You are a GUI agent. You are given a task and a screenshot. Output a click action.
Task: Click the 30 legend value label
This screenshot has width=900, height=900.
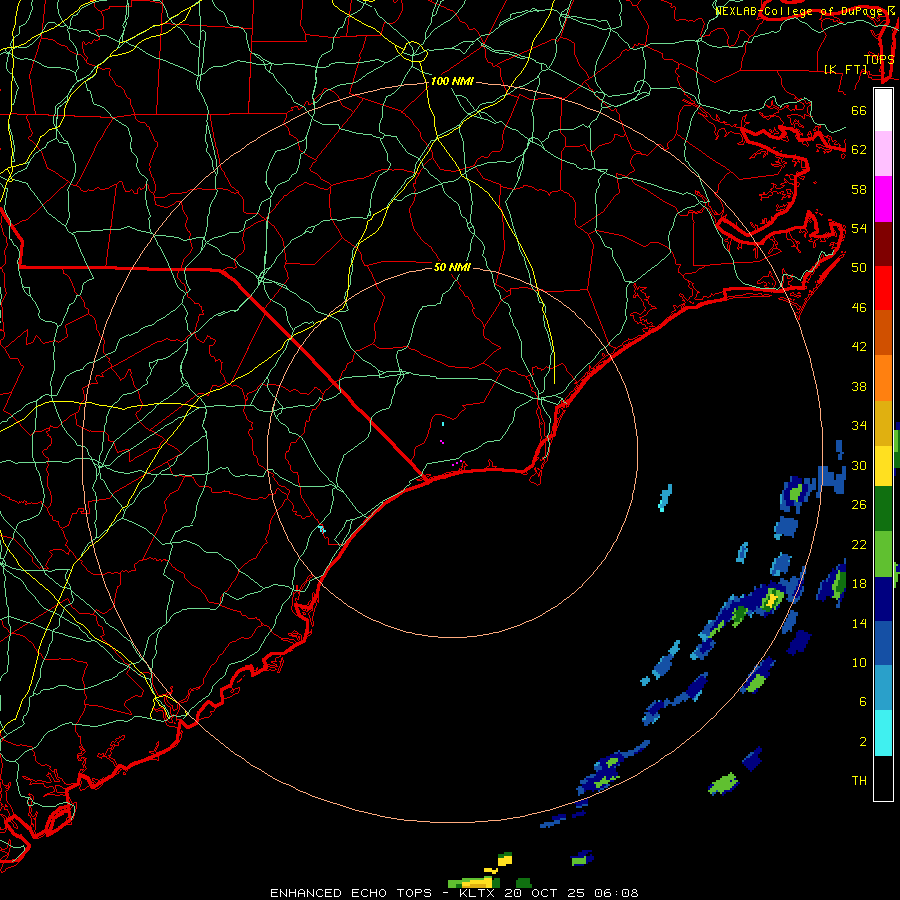pos(859,465)
